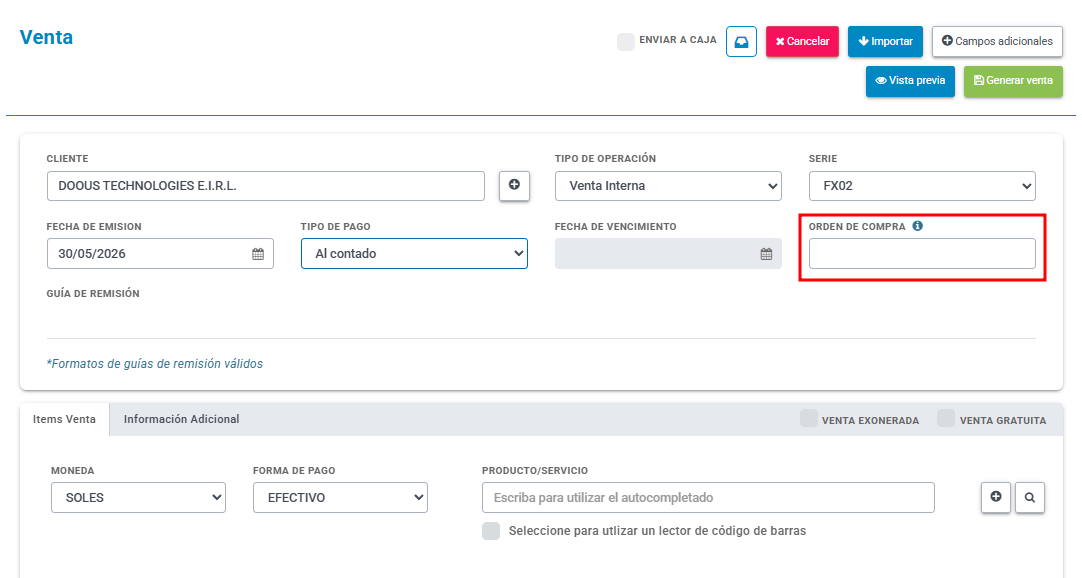Enable Venta Exonerada checkbox

(809, 418)
